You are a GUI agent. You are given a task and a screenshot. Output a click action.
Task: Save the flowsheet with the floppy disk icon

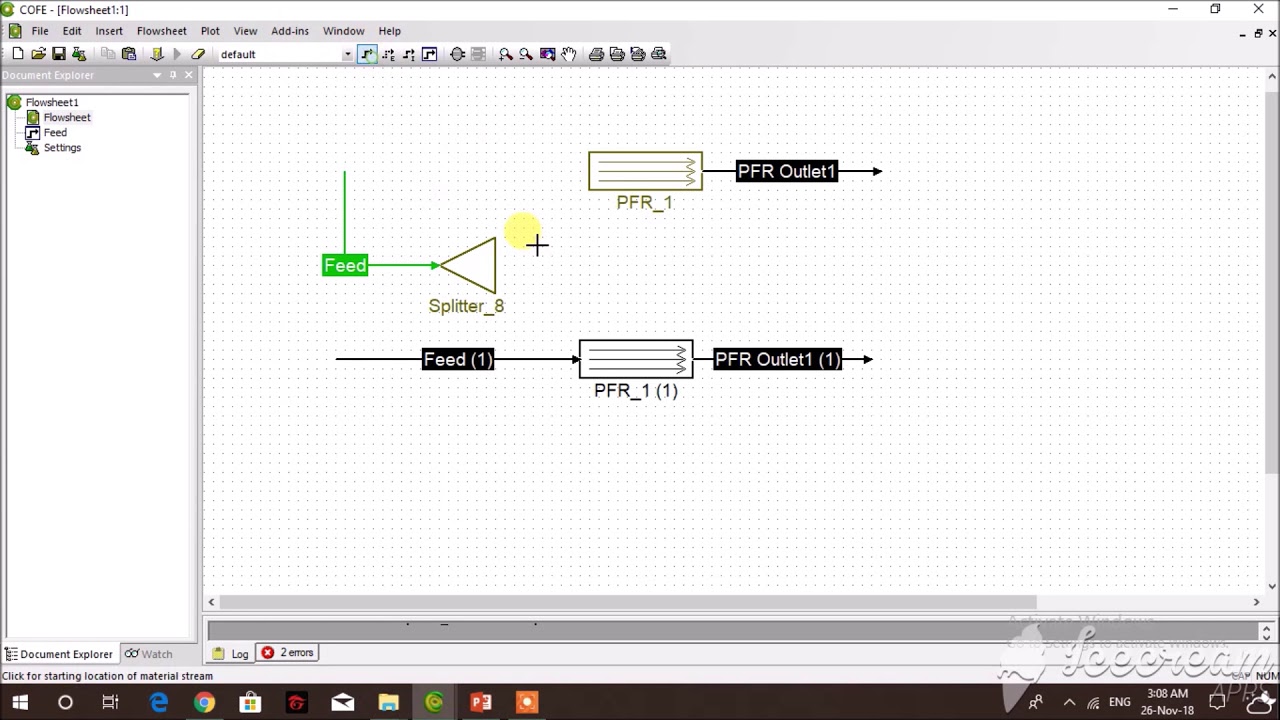59,54
